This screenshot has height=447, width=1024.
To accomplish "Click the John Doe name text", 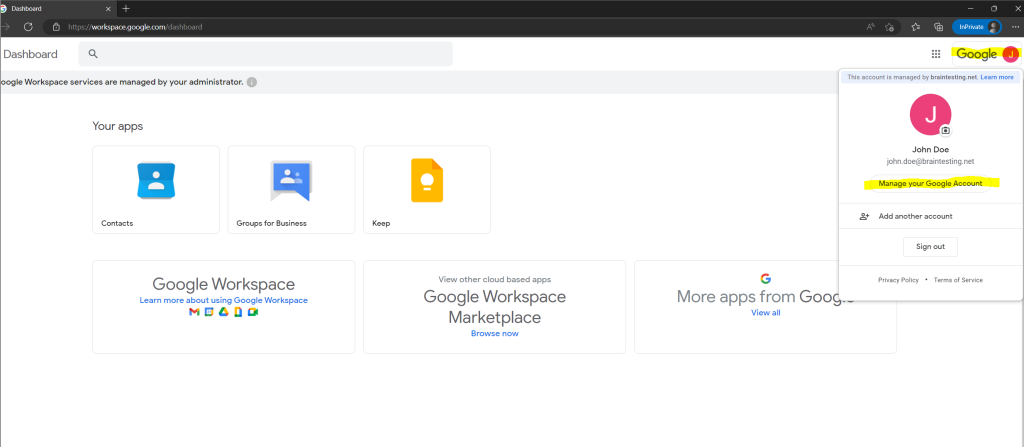I will tap(931, 150).
